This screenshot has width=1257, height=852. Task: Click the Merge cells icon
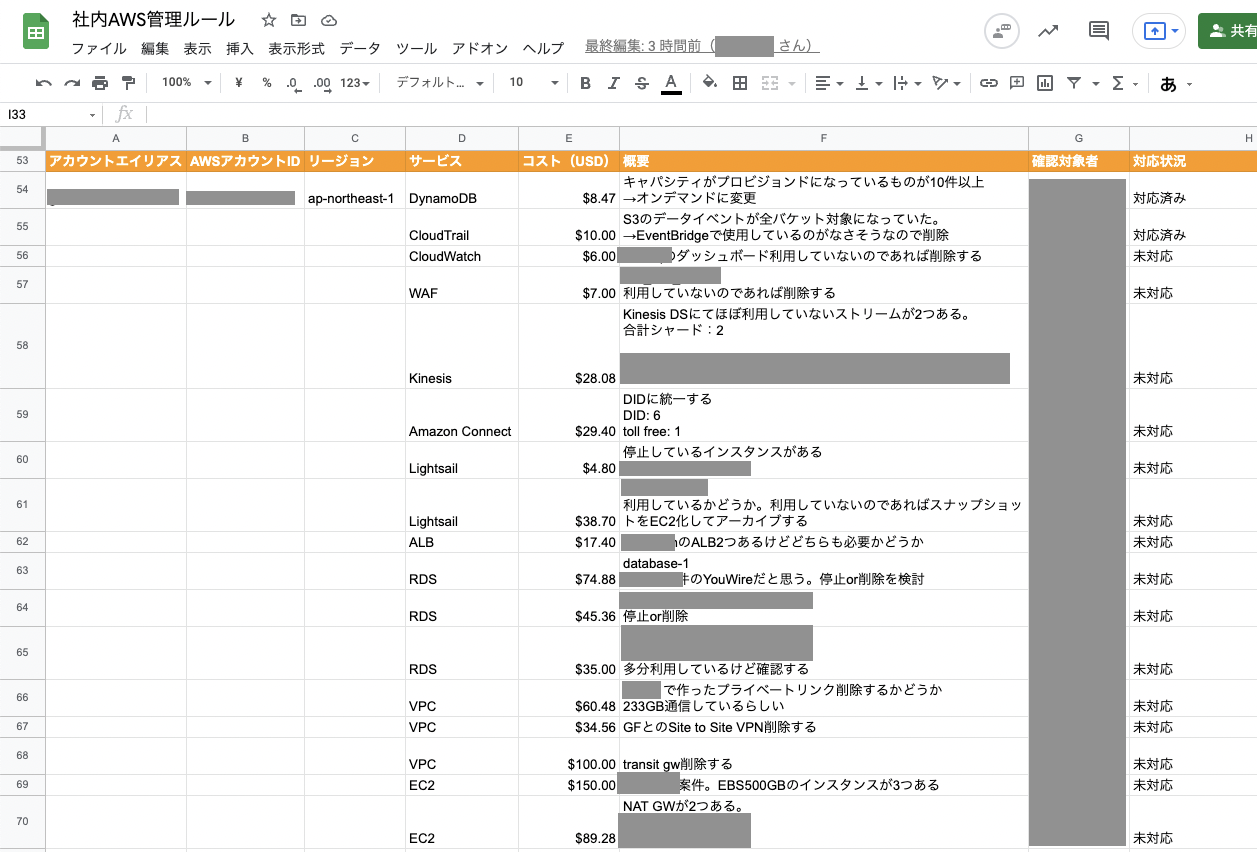coord(770,83)
